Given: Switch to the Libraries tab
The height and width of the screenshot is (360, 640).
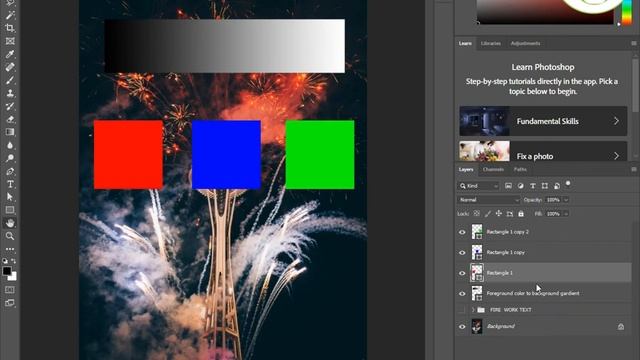Looking at the screenshot, I should pos(491,43).
